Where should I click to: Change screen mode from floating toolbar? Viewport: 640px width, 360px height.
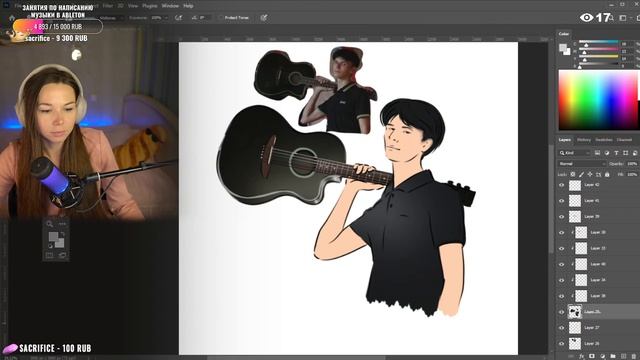[62, 256]
